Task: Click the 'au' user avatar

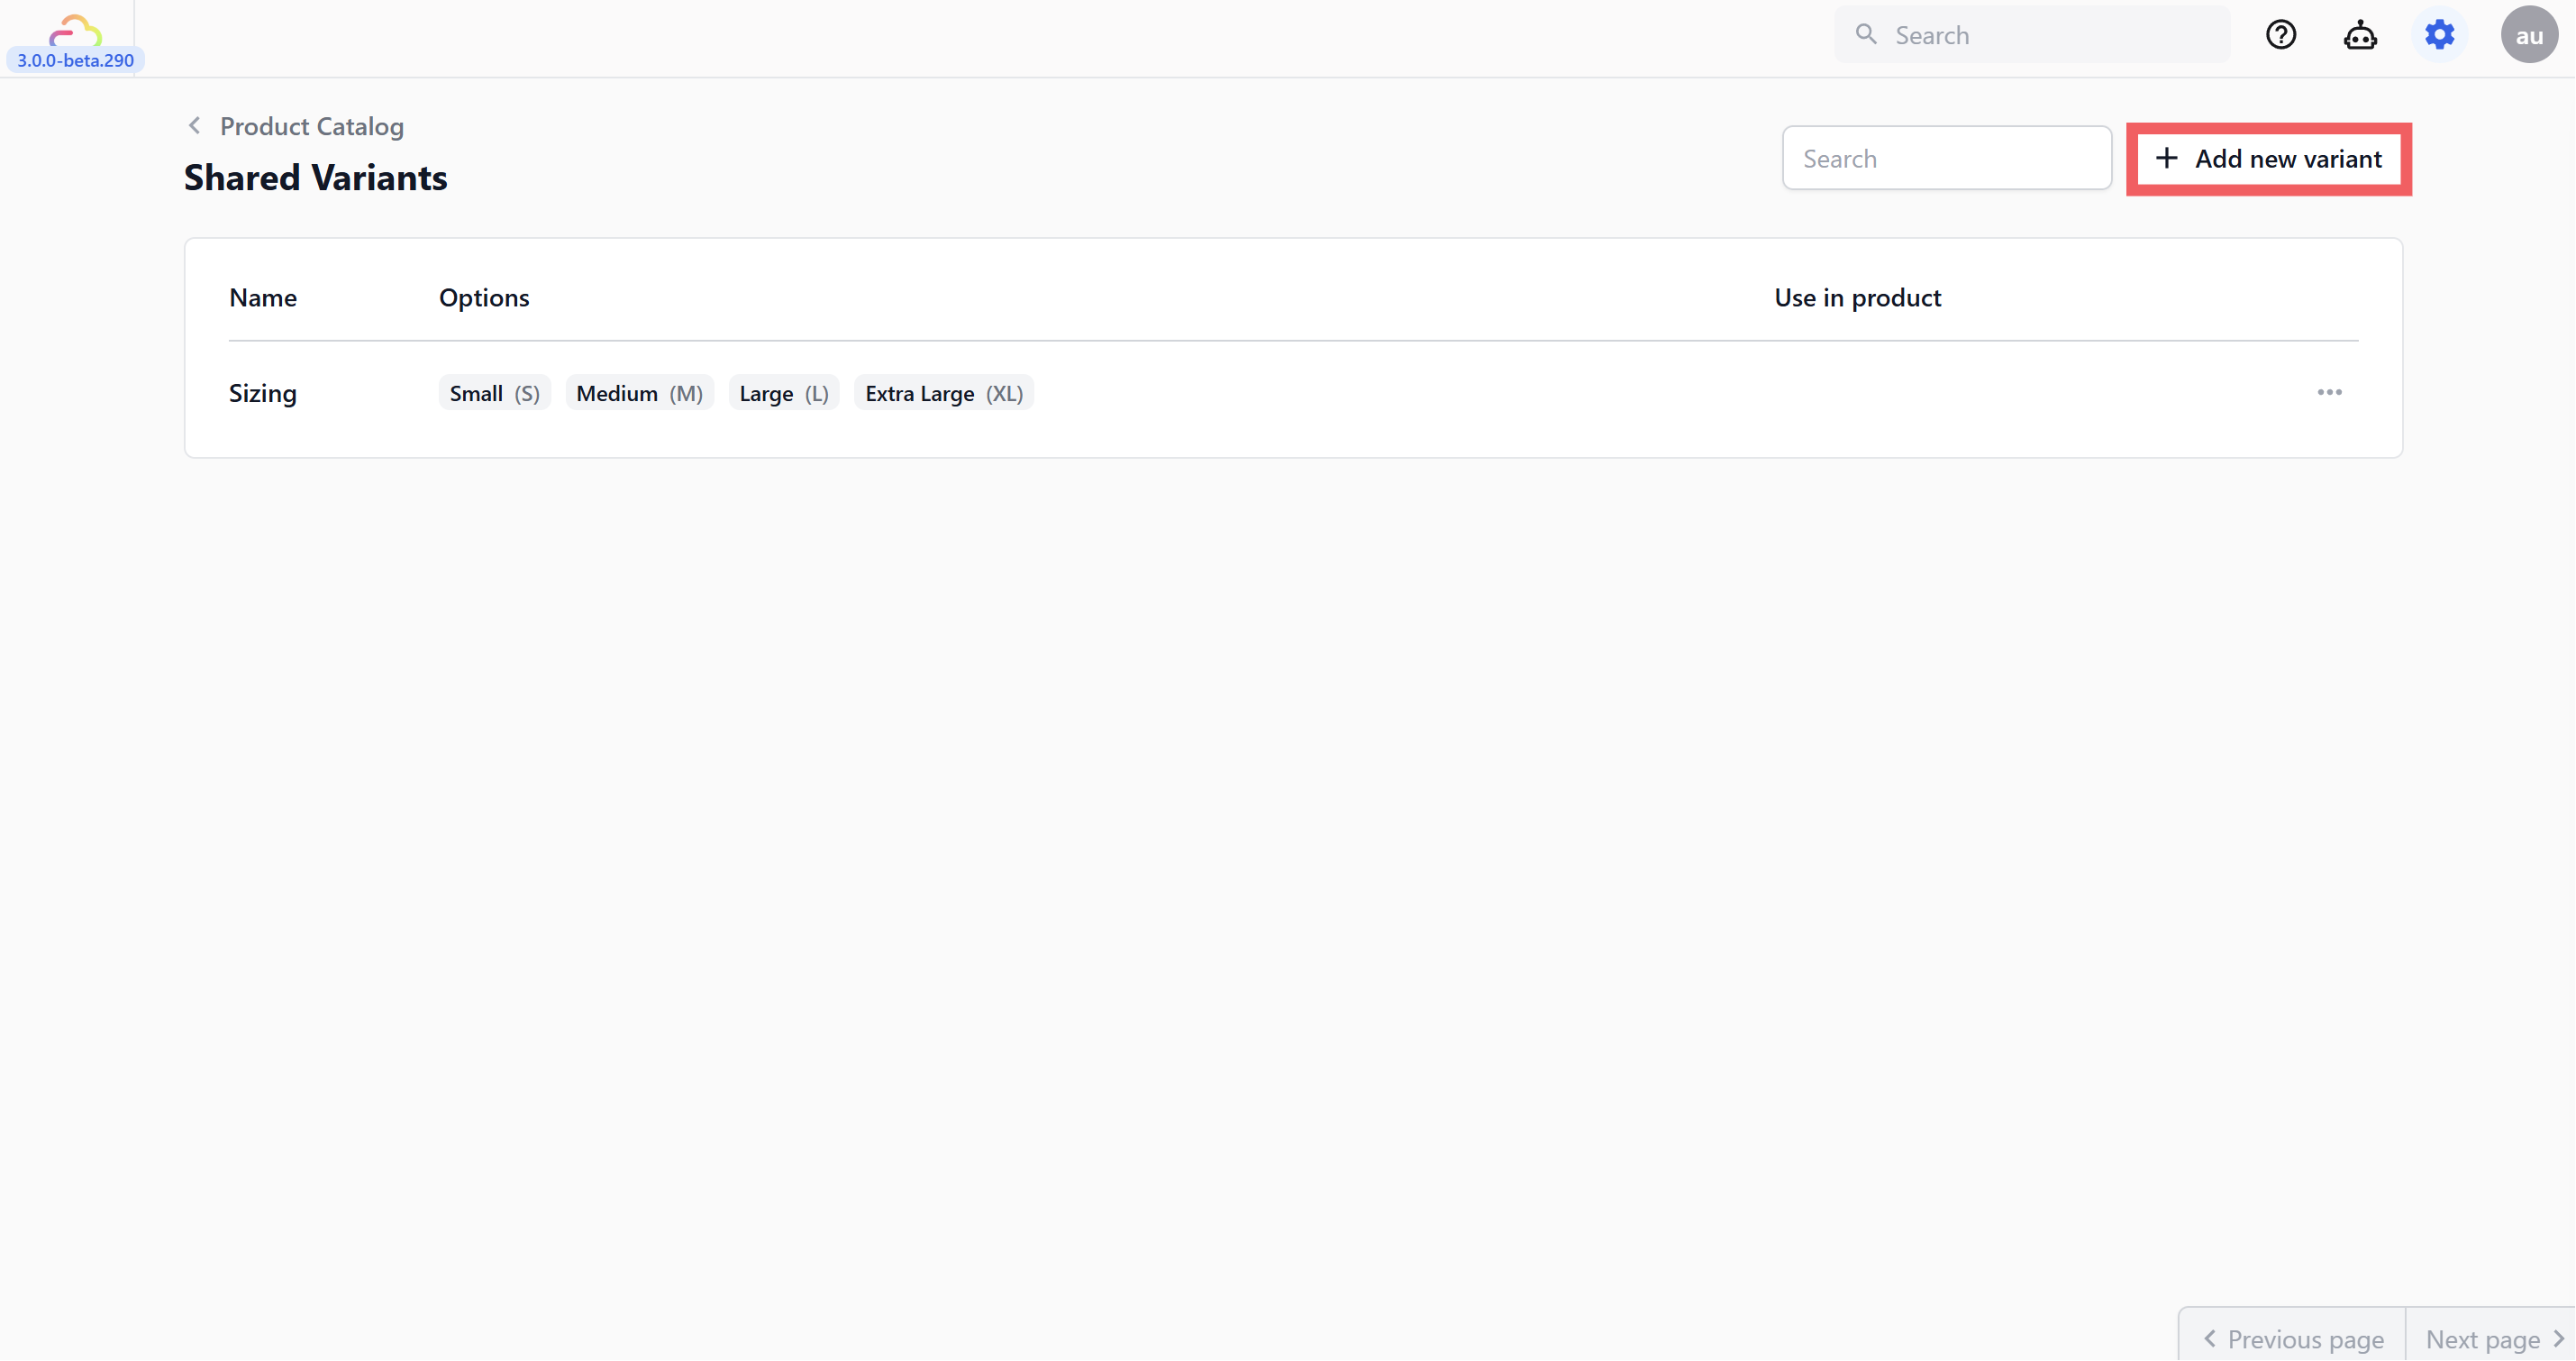Action: click(2528, 35)
